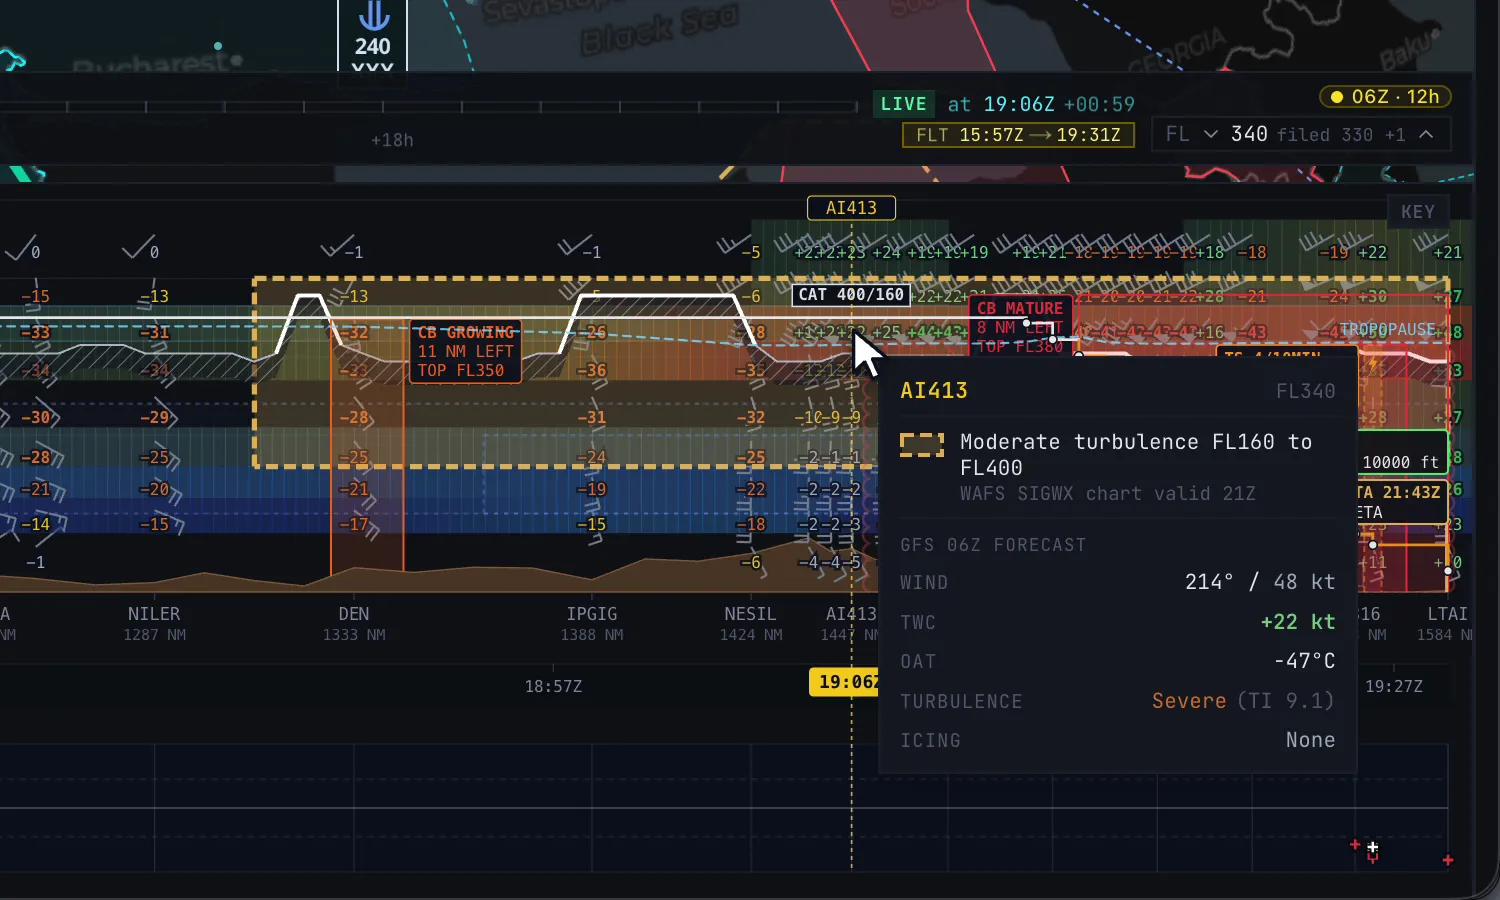Click the wind barb beside -1 above DEN
The image size is (1500, 900).
[337, 246]
